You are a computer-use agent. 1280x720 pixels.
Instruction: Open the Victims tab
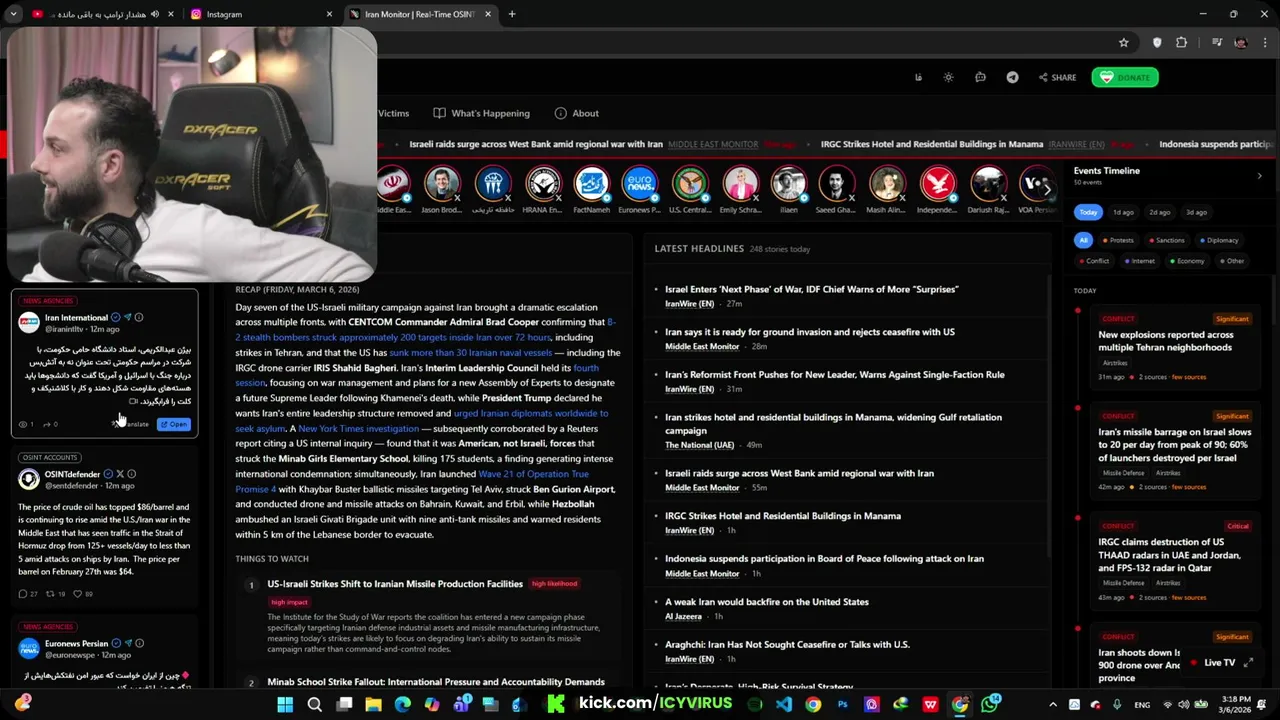tap(393, 113)
